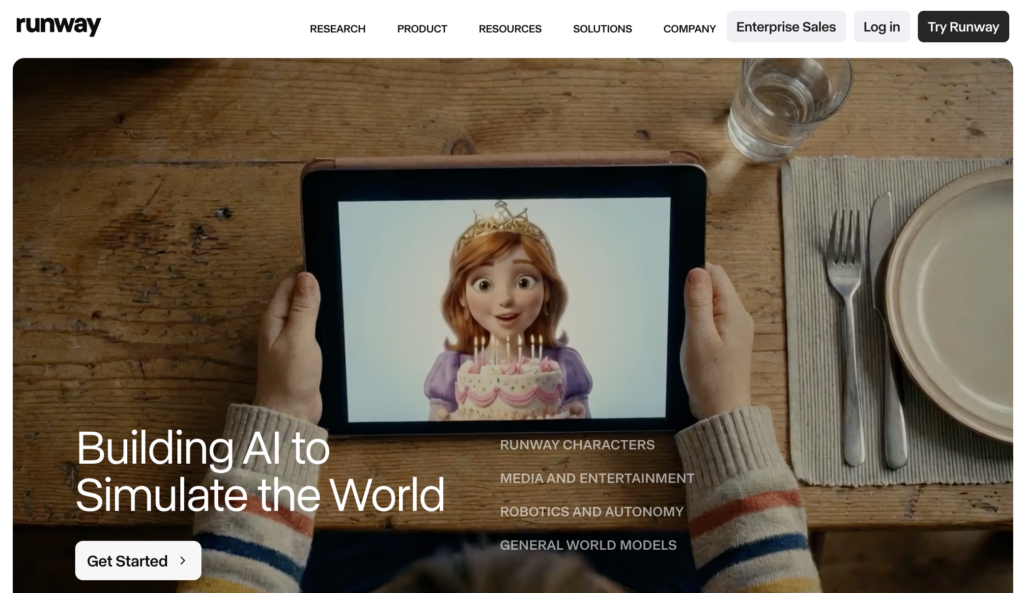1024x593 pixels.
Task: Click the chevron arrow inside Get Started
Action: [182, 561]
